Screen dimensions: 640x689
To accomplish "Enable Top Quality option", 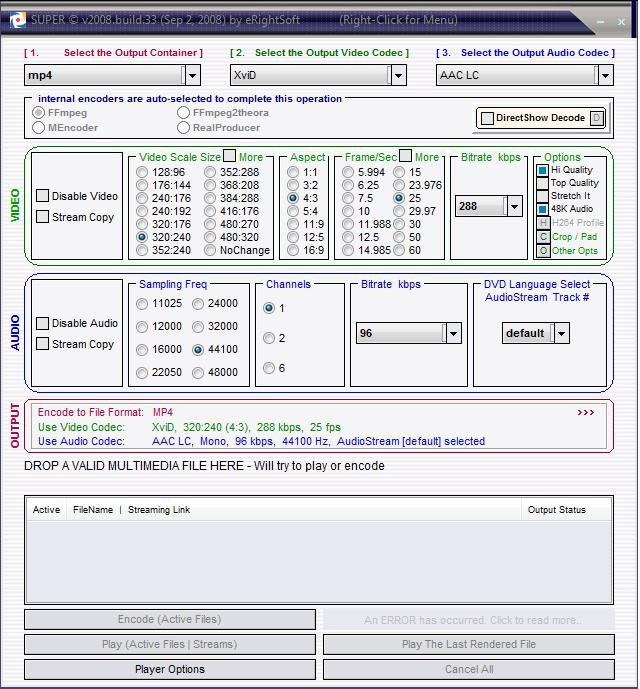I will (543, 183).
